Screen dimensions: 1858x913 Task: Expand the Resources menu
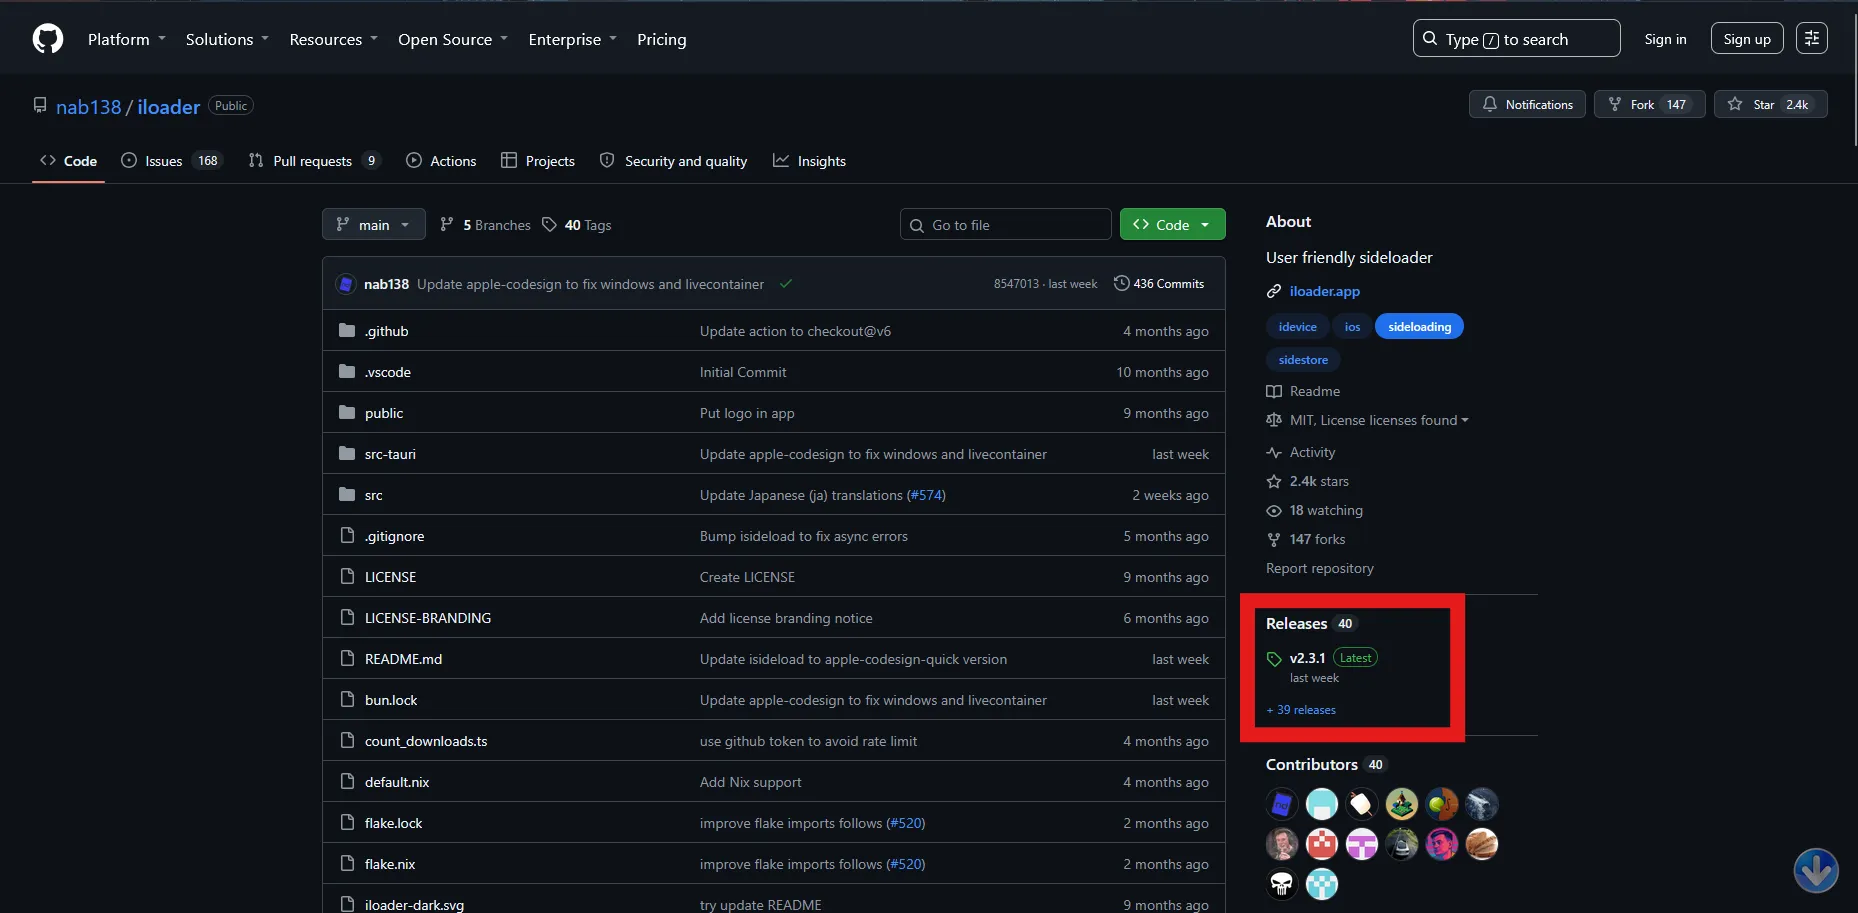(x=334, y=39)
